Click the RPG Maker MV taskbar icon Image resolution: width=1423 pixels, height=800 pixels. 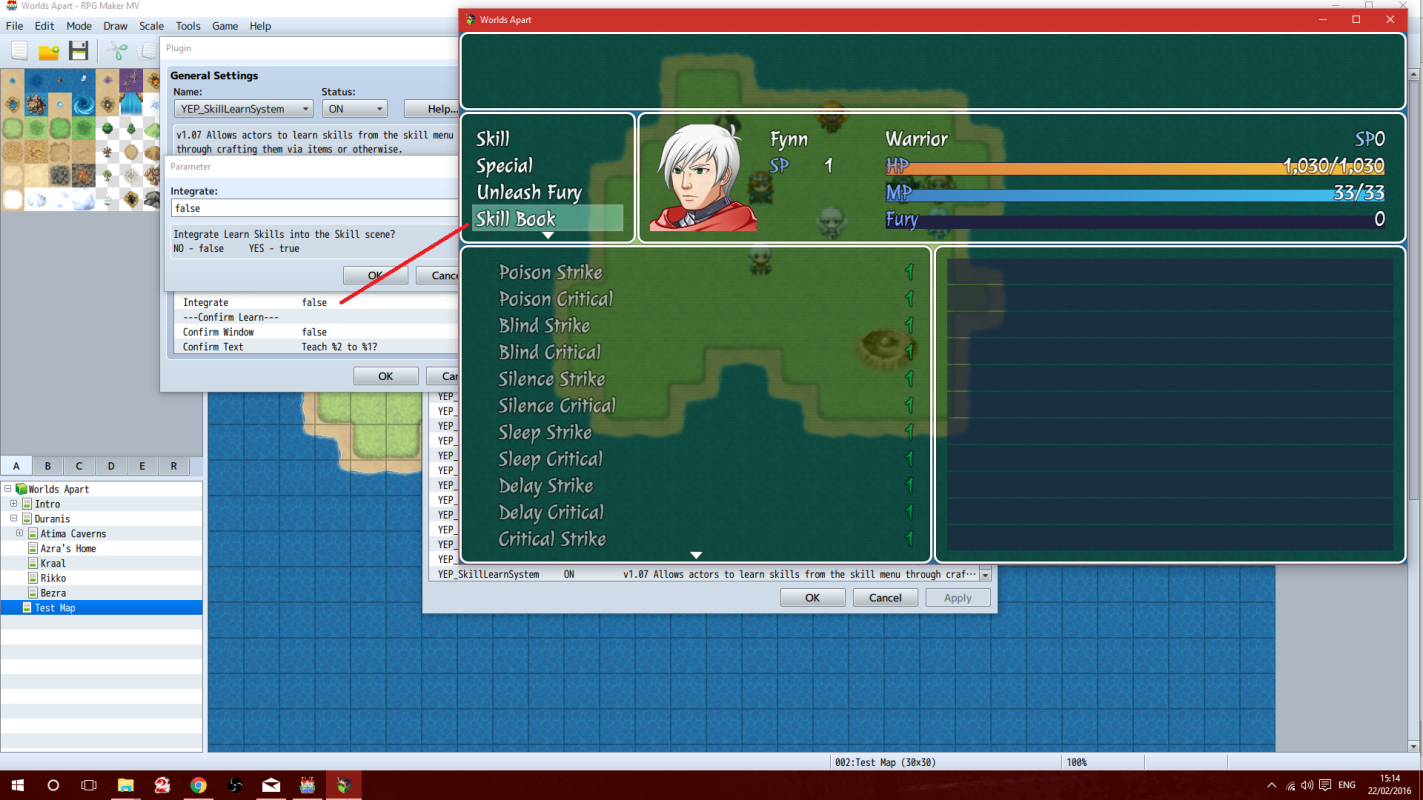[x=307, y=785]
